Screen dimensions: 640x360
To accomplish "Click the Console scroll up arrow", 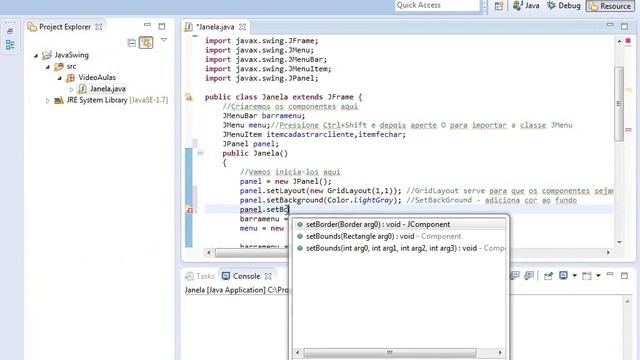I will 628,301.
